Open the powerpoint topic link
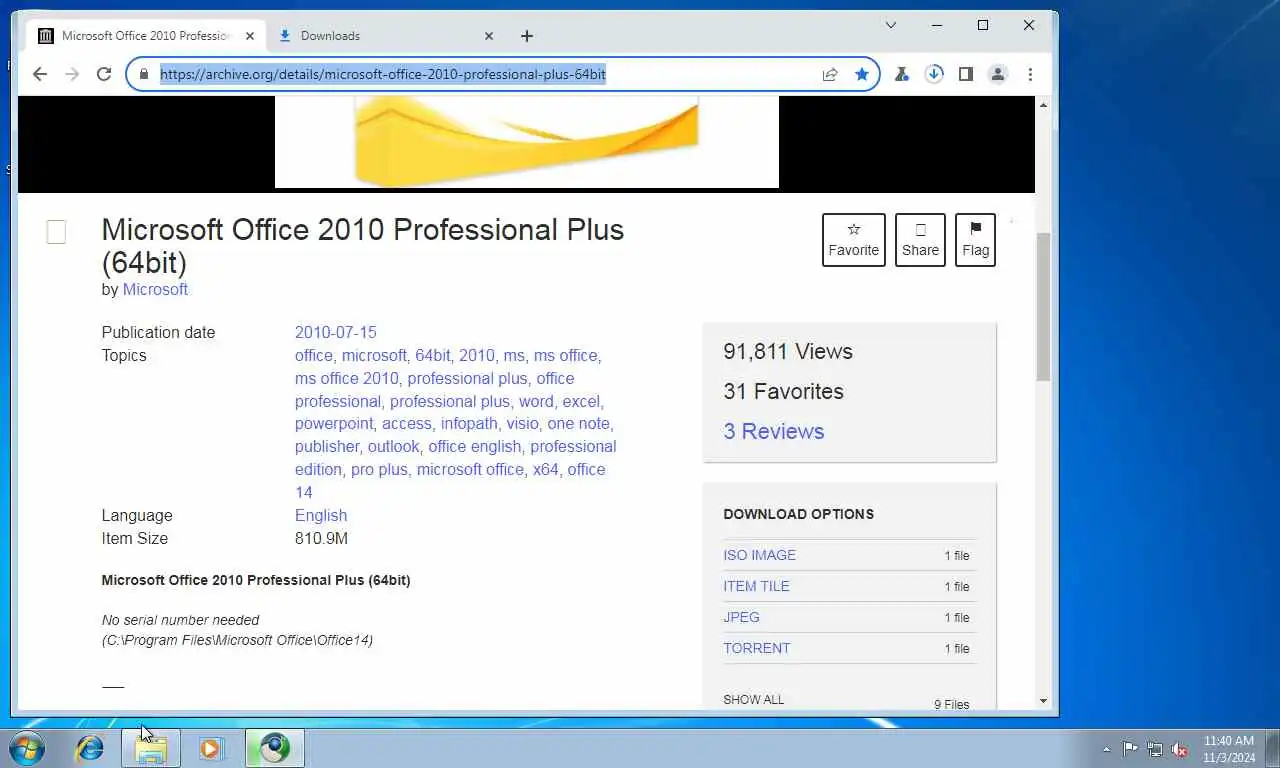Image resolution: width=1280 pixels, height=768 pixels. click(335, 423)
